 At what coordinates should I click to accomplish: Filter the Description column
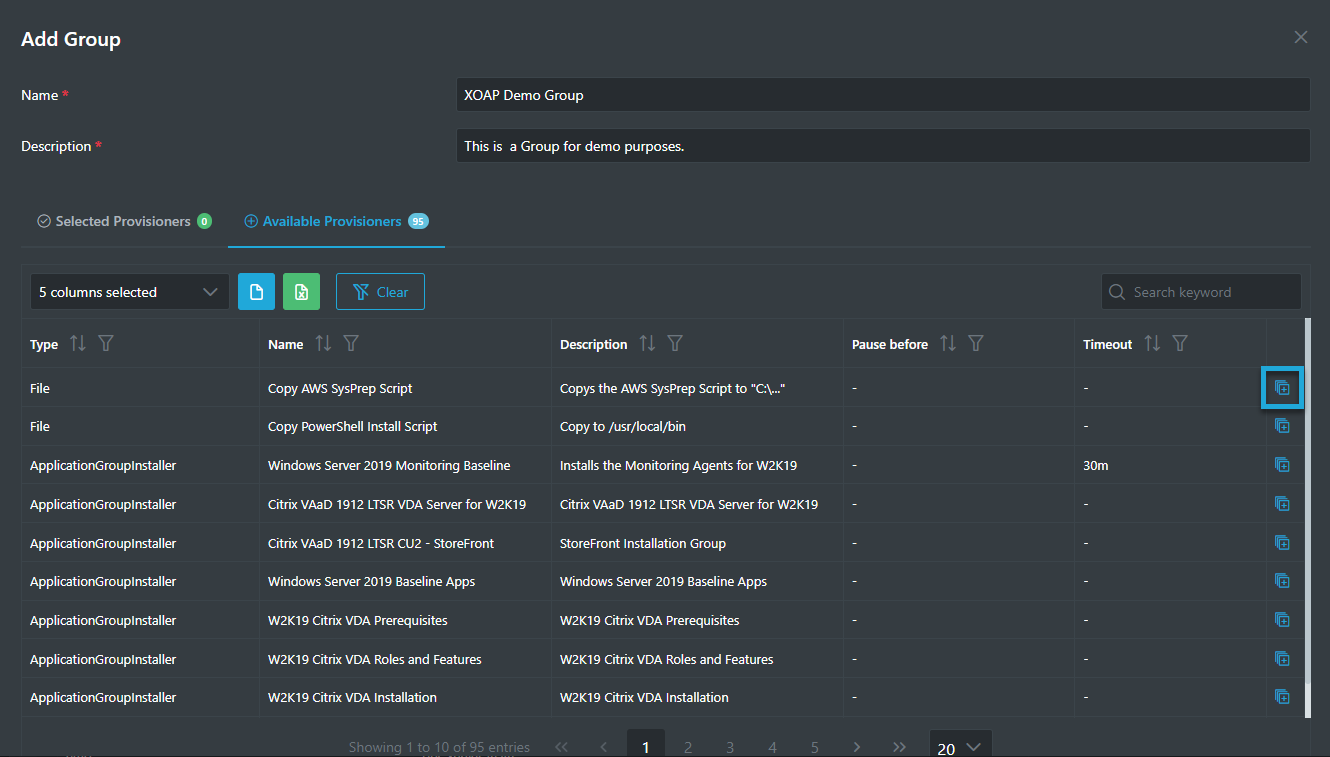(675, 344)
